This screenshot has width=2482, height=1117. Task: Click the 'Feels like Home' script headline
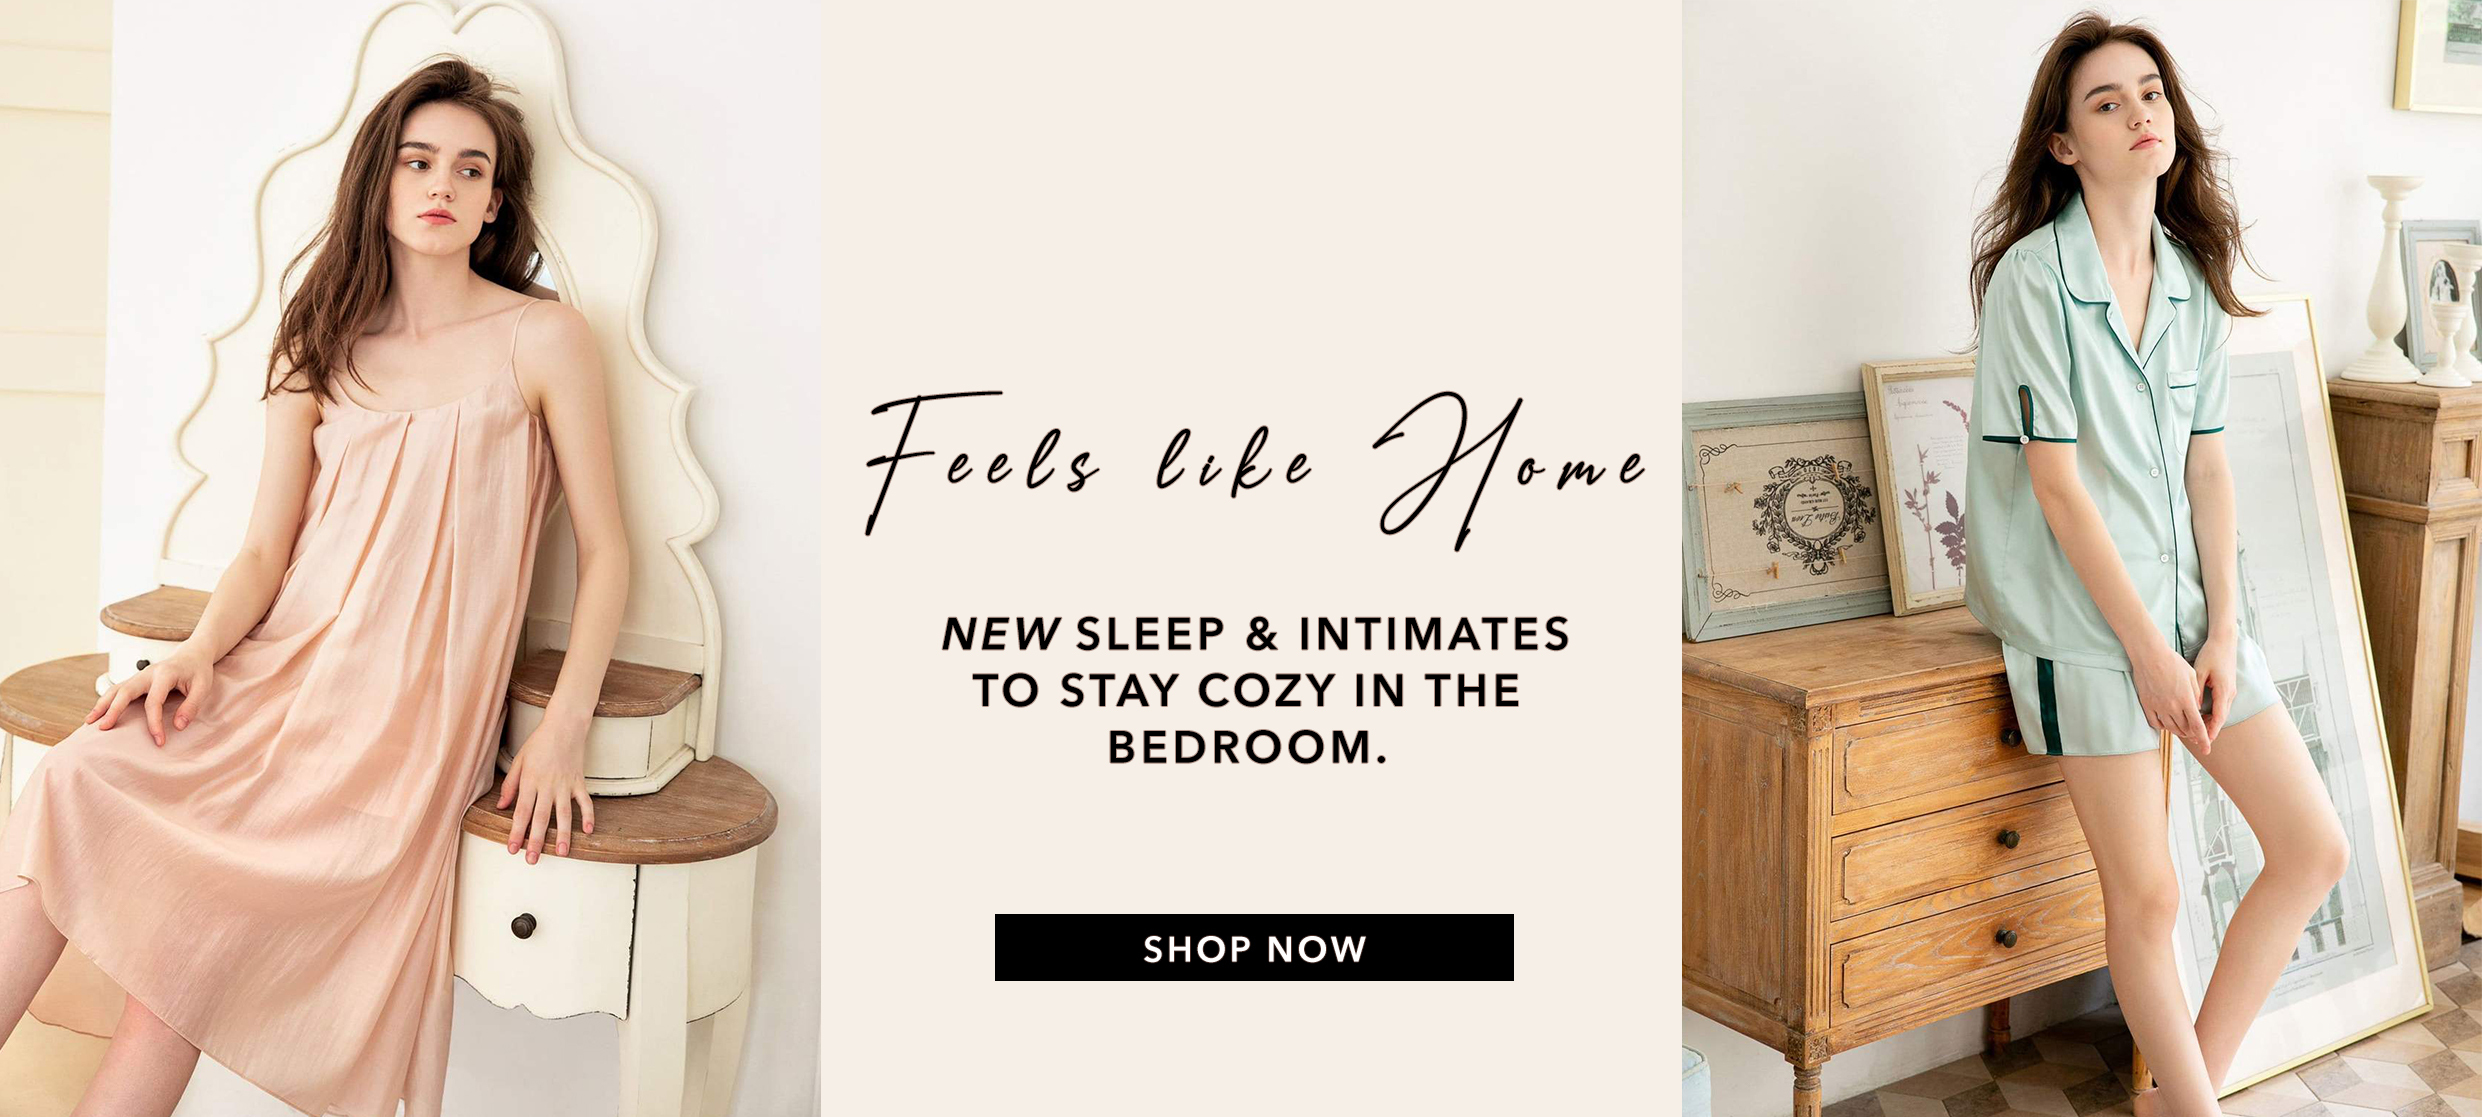(1256, 468)
